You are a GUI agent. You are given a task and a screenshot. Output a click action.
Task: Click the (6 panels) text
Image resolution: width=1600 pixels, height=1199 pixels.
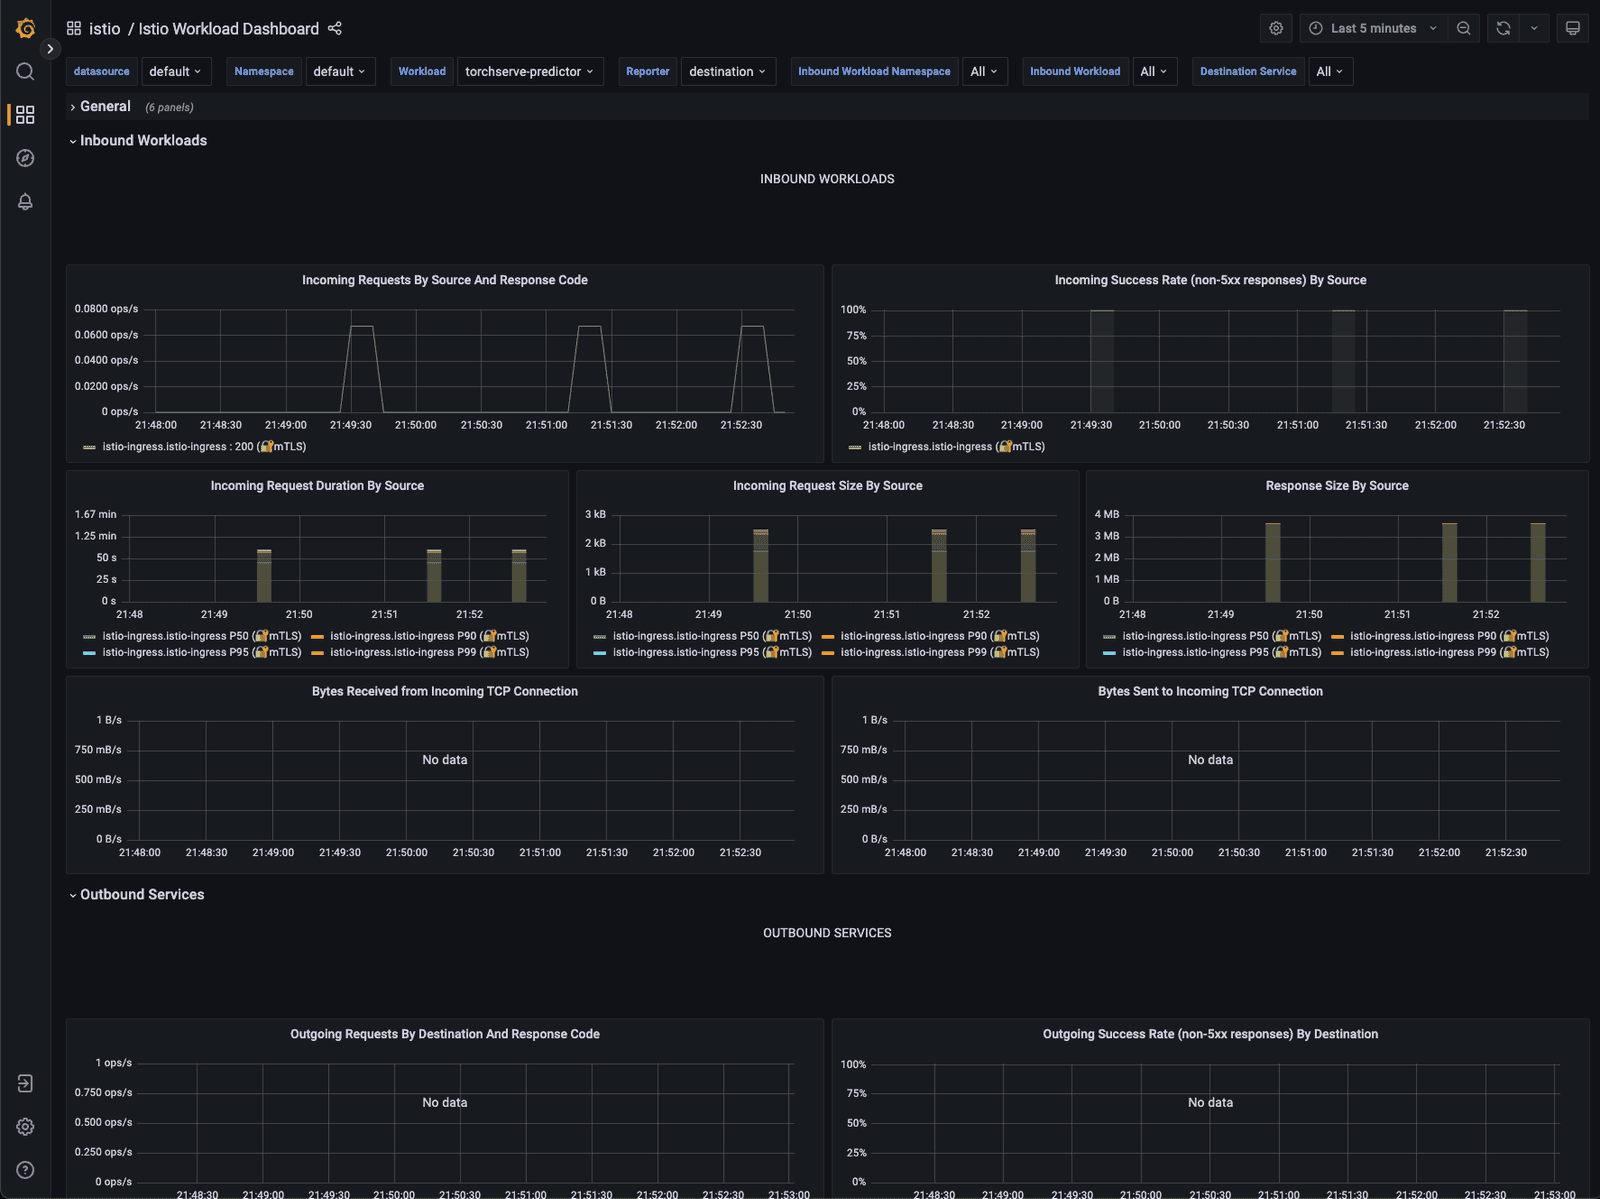pyautogui.click(x=169, y=108)
